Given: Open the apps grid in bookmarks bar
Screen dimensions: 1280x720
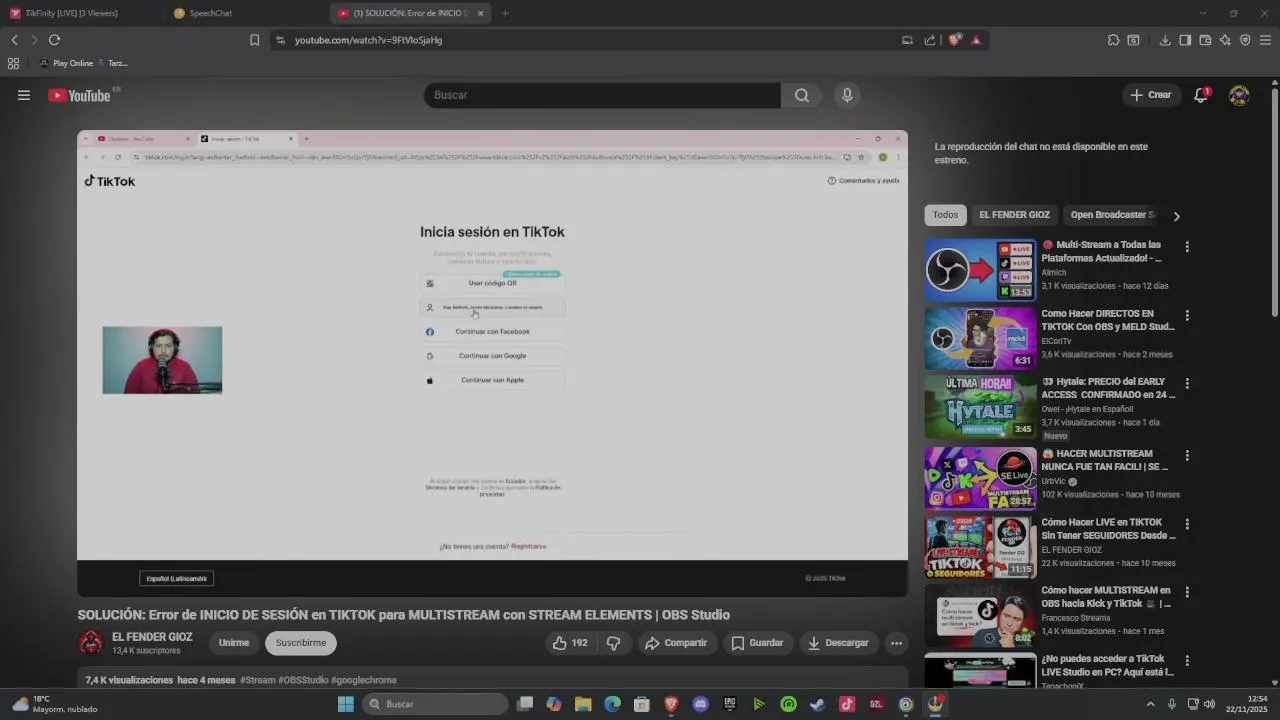Looking at the screenshot, I should pyautogui.click(x=13, y=63).
